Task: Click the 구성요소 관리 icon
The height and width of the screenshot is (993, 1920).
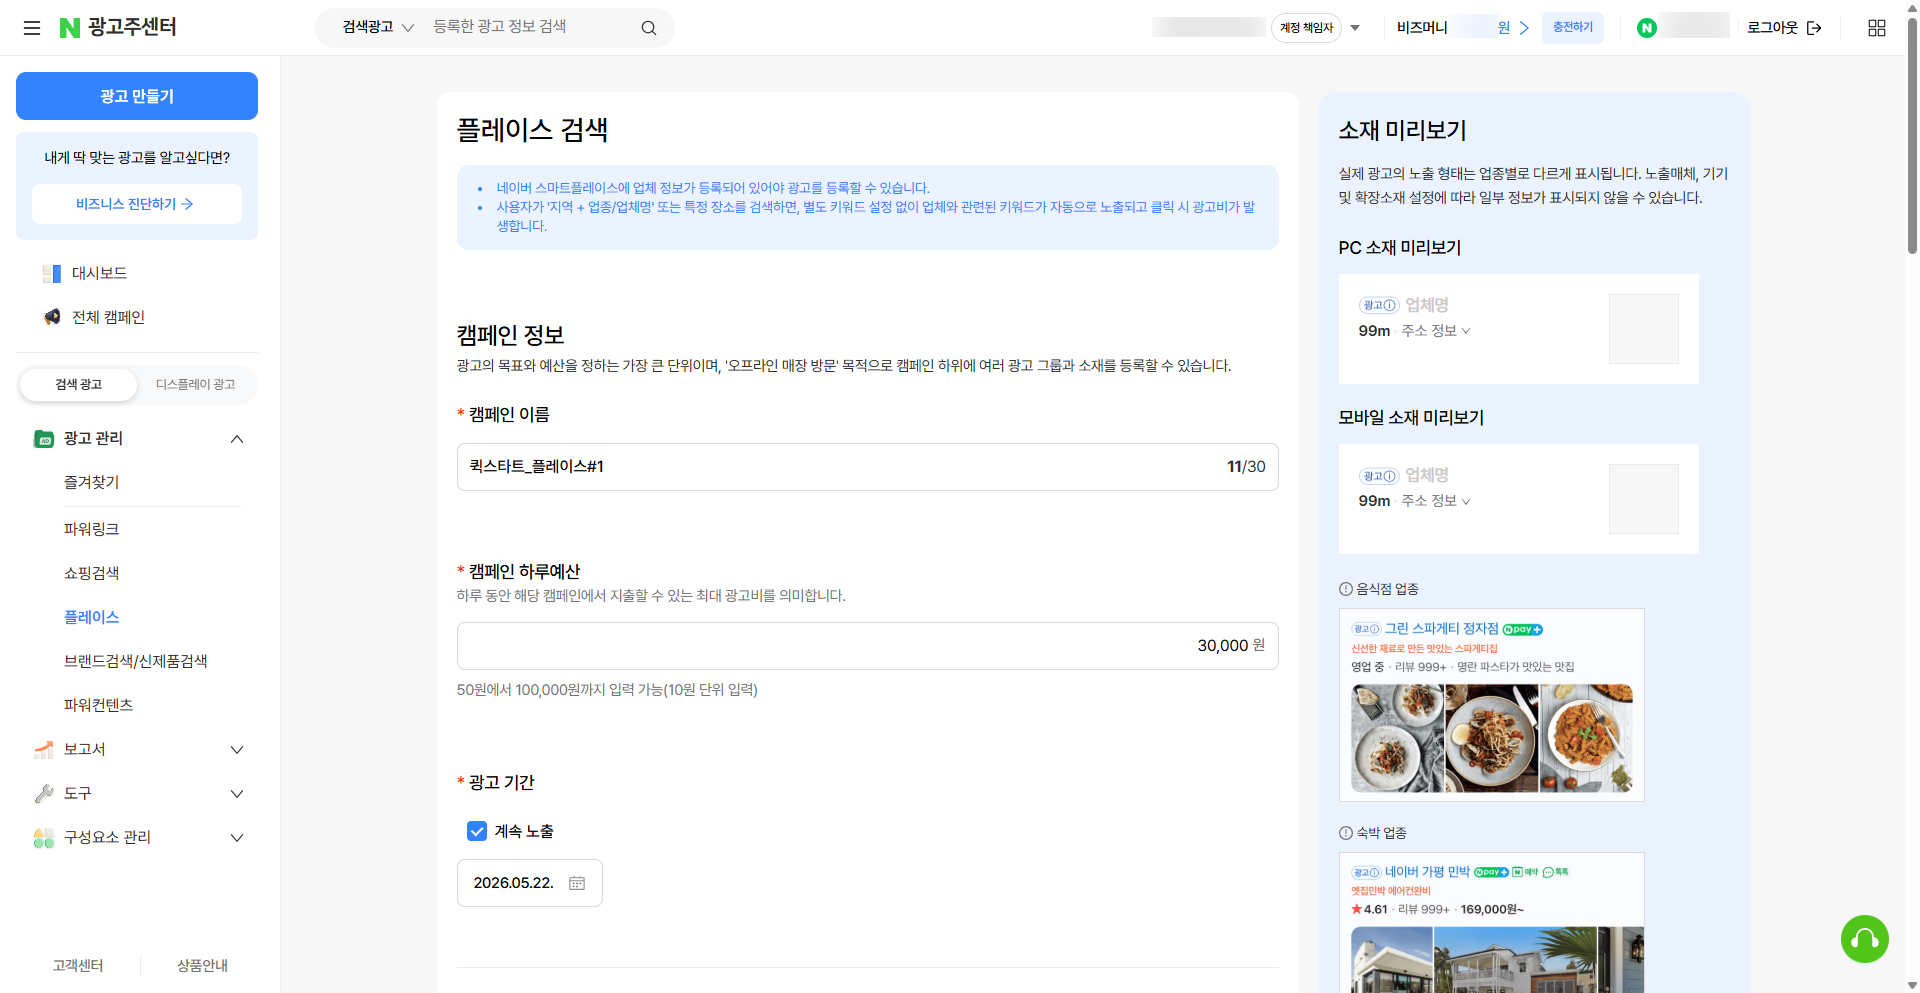Action: coord(44,837)
